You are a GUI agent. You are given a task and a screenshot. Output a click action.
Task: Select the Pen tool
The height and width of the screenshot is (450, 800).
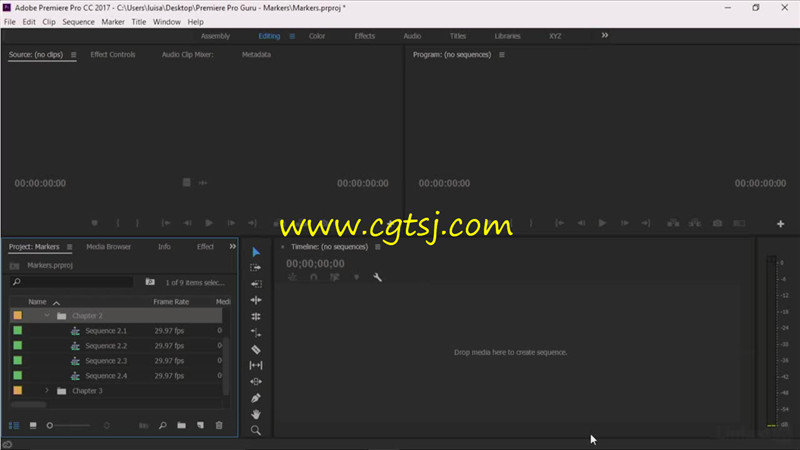[256, 398]
